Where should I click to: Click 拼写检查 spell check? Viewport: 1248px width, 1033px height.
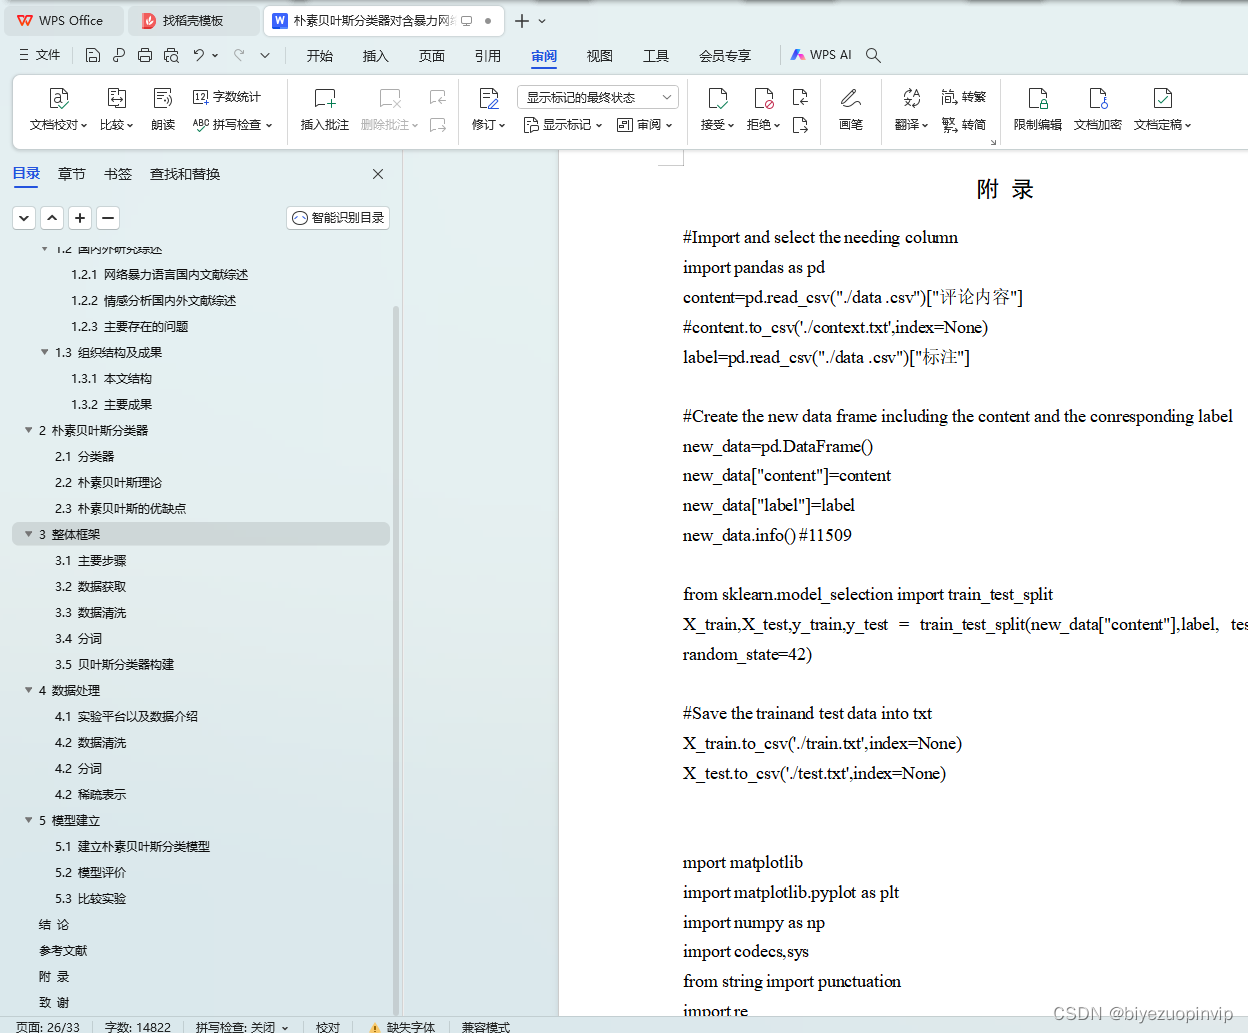coord(232,125)
